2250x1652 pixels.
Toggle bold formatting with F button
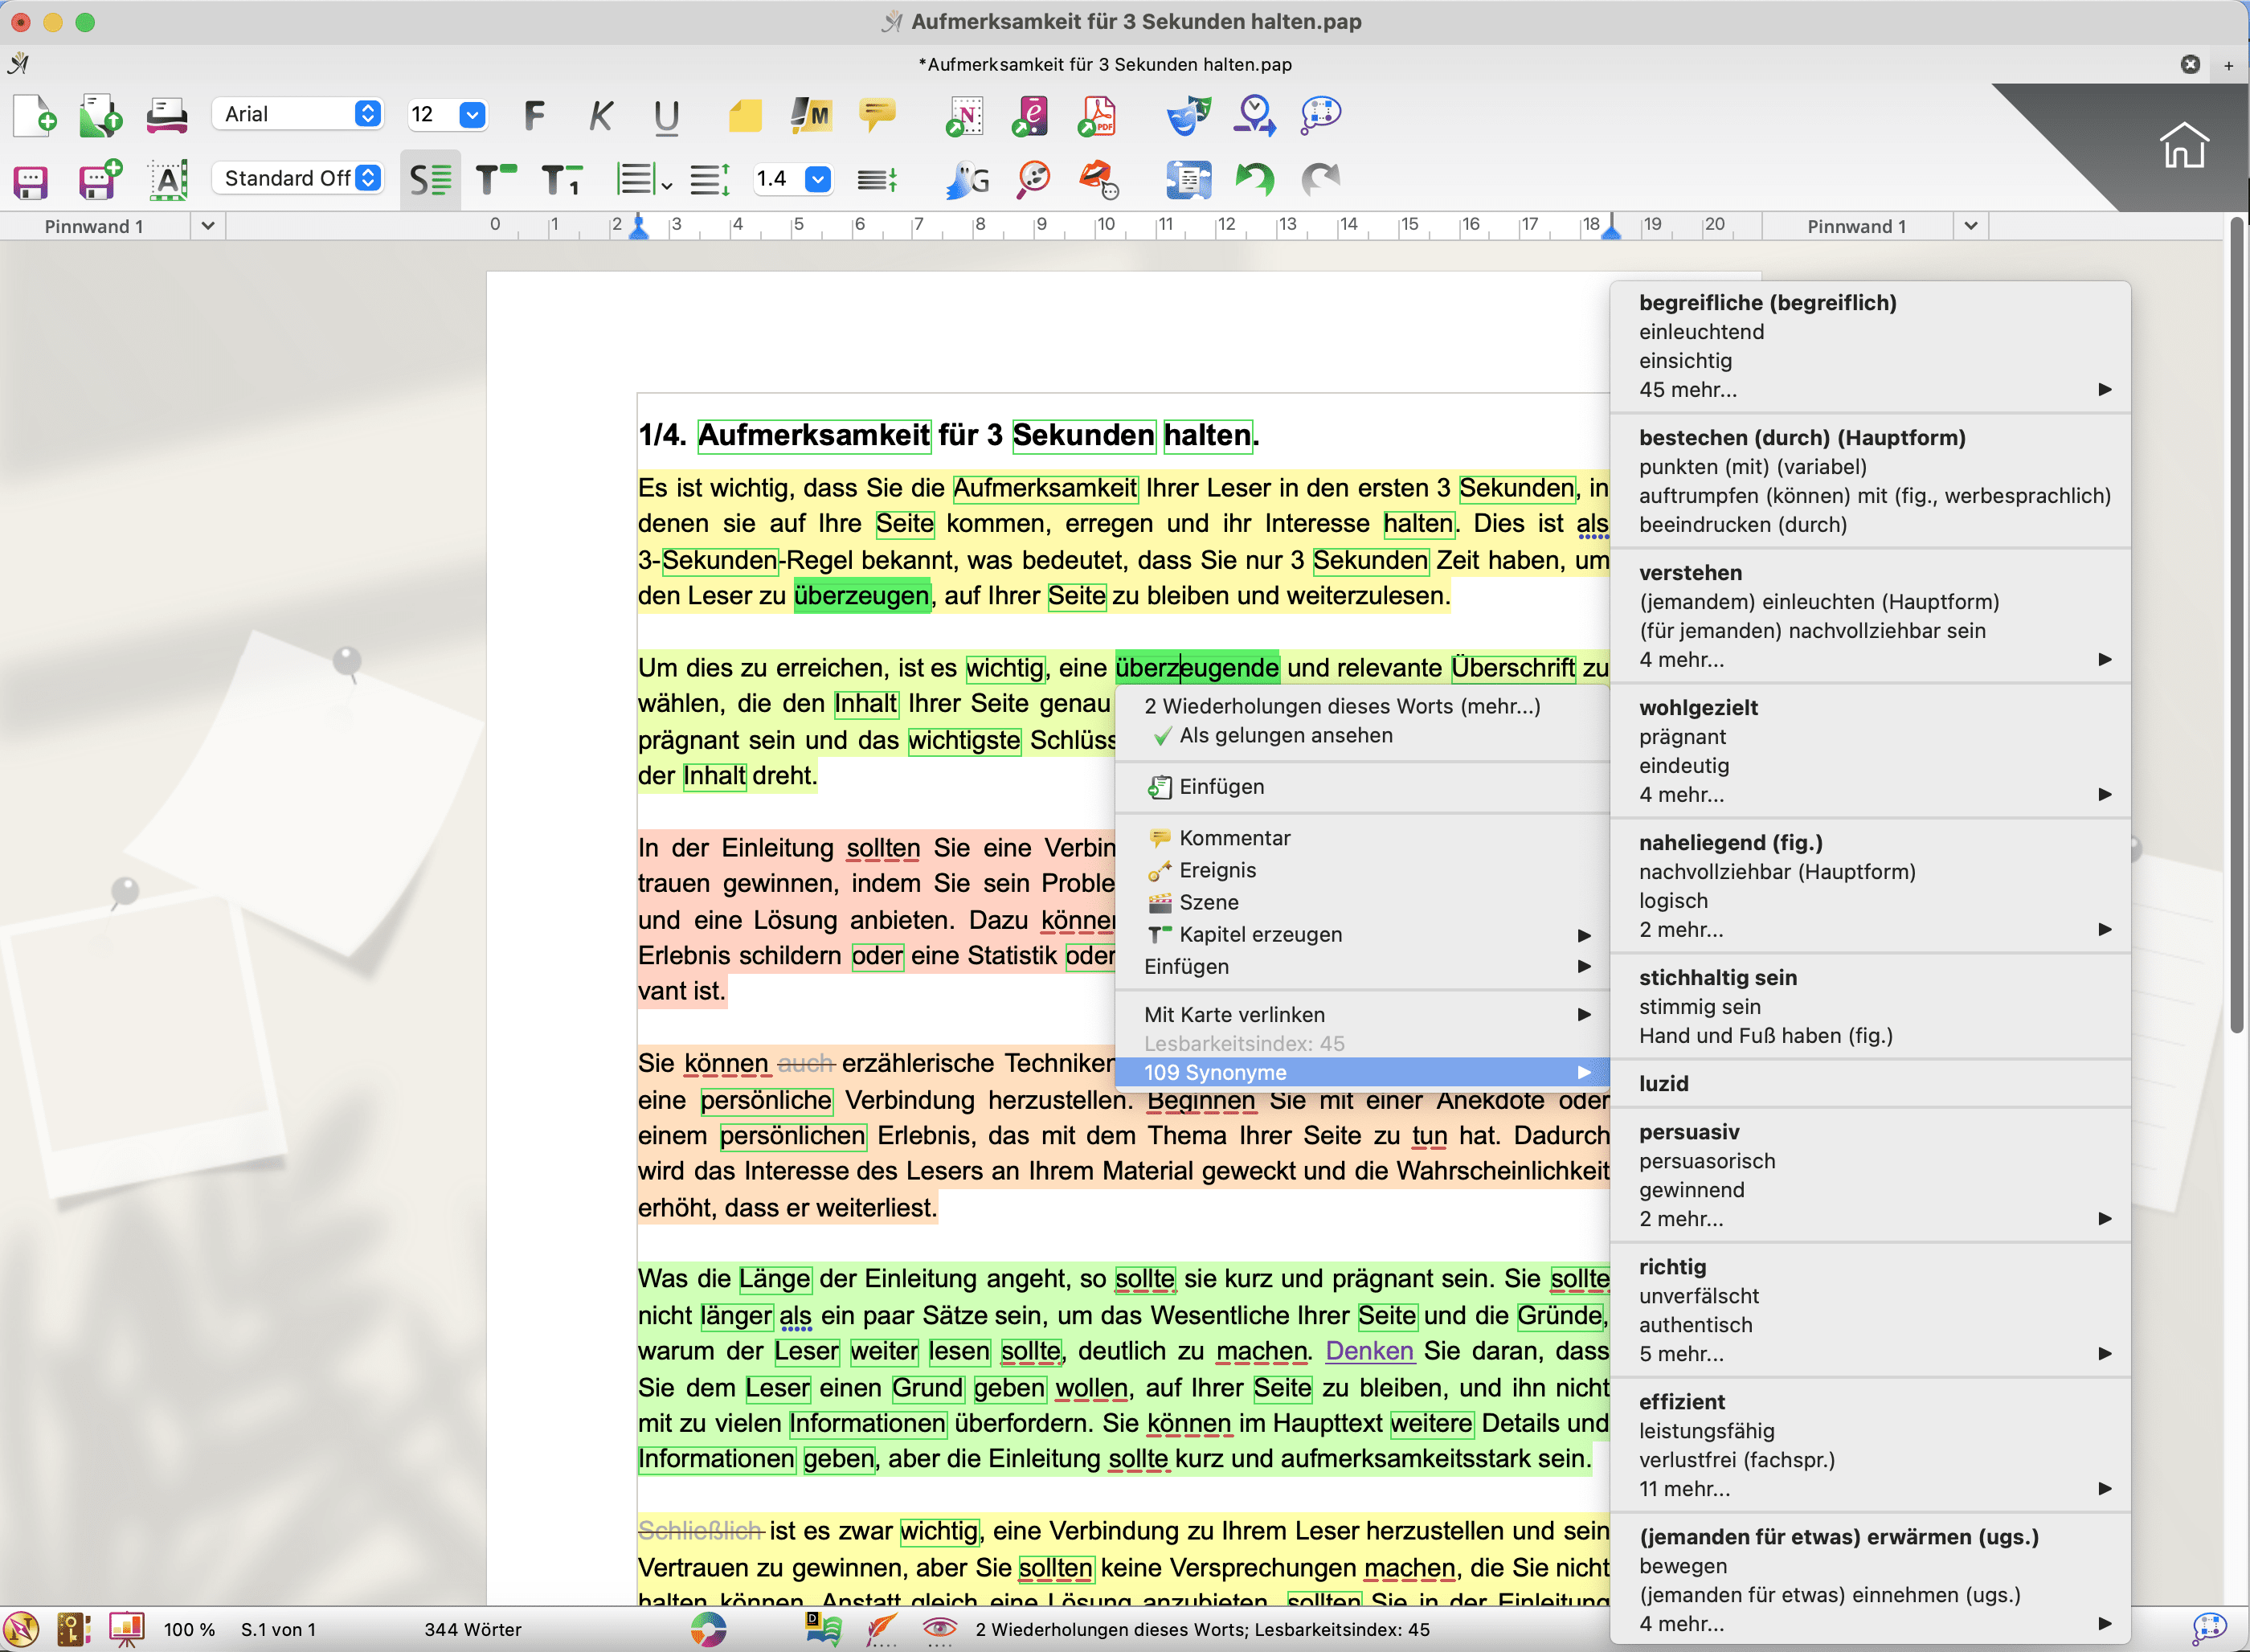tap(535, 116)
